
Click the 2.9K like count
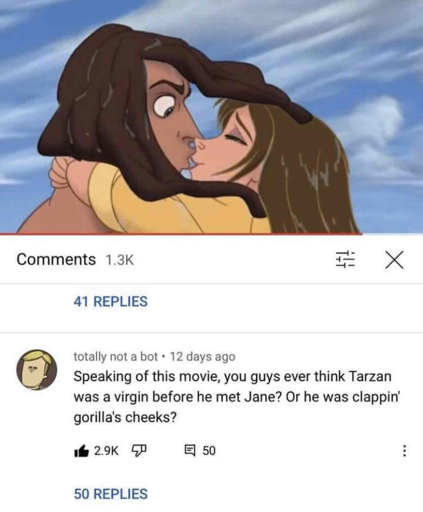coord(106,451)
